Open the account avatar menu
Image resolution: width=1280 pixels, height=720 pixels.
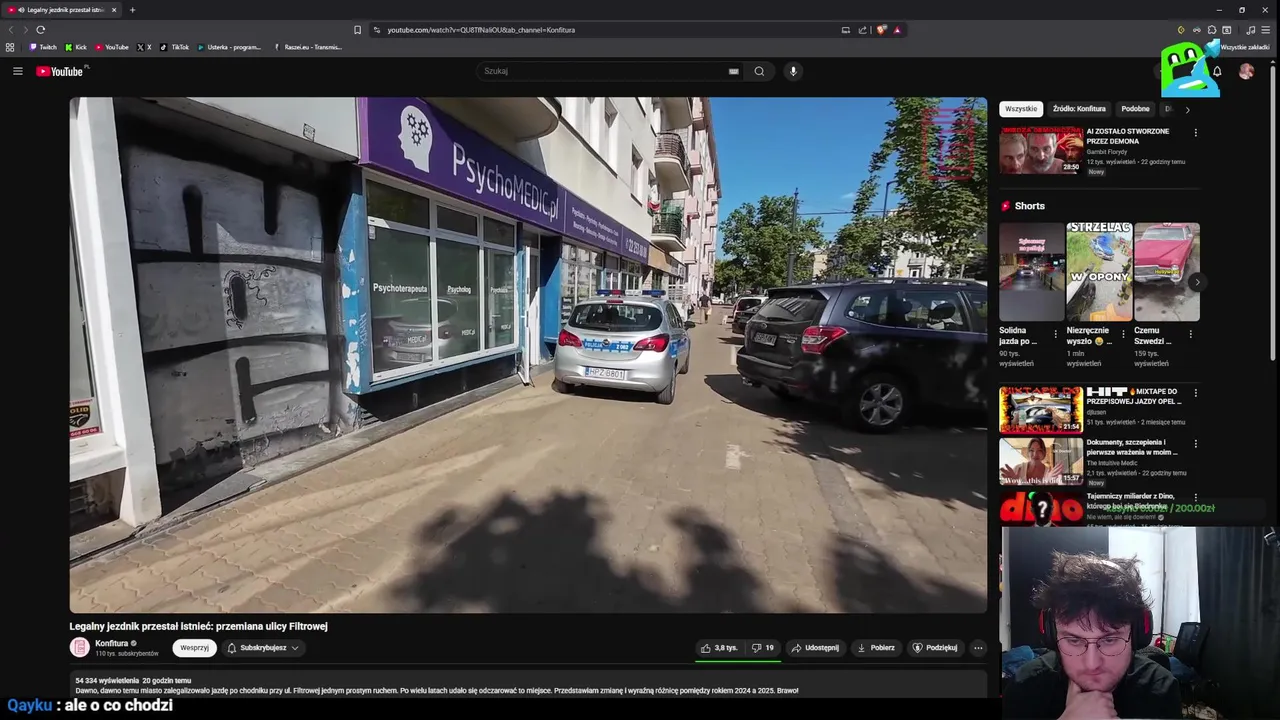pyautogui.click(x=1246, y=71)
